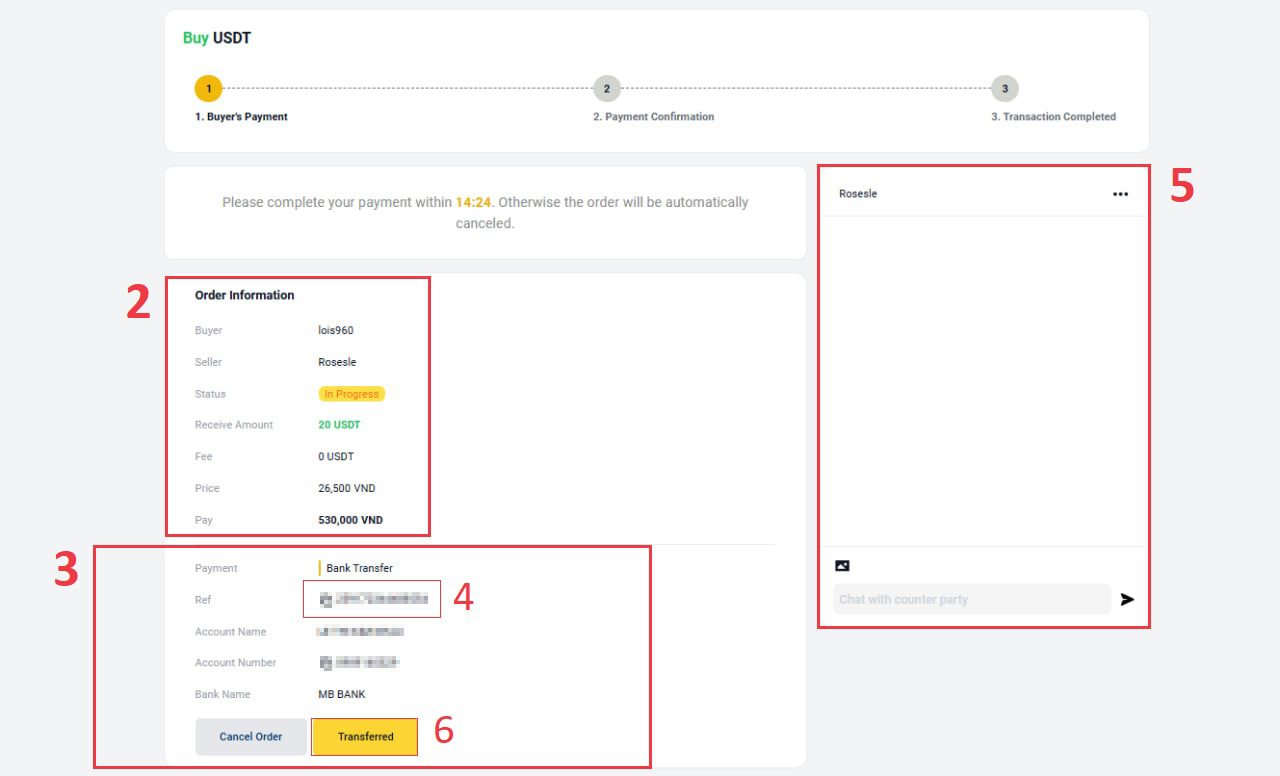This screenshot has width=1280, height=776.
Task: Click the '3. Transaction Completed' label
Action: click(1053, 117)
